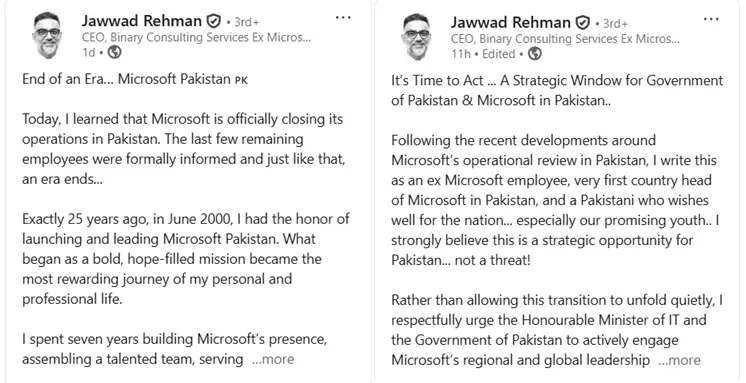746x383 pixels.
Task: Click the CEO, Binary Consulting headline on the right post
Action: (565, 39)
